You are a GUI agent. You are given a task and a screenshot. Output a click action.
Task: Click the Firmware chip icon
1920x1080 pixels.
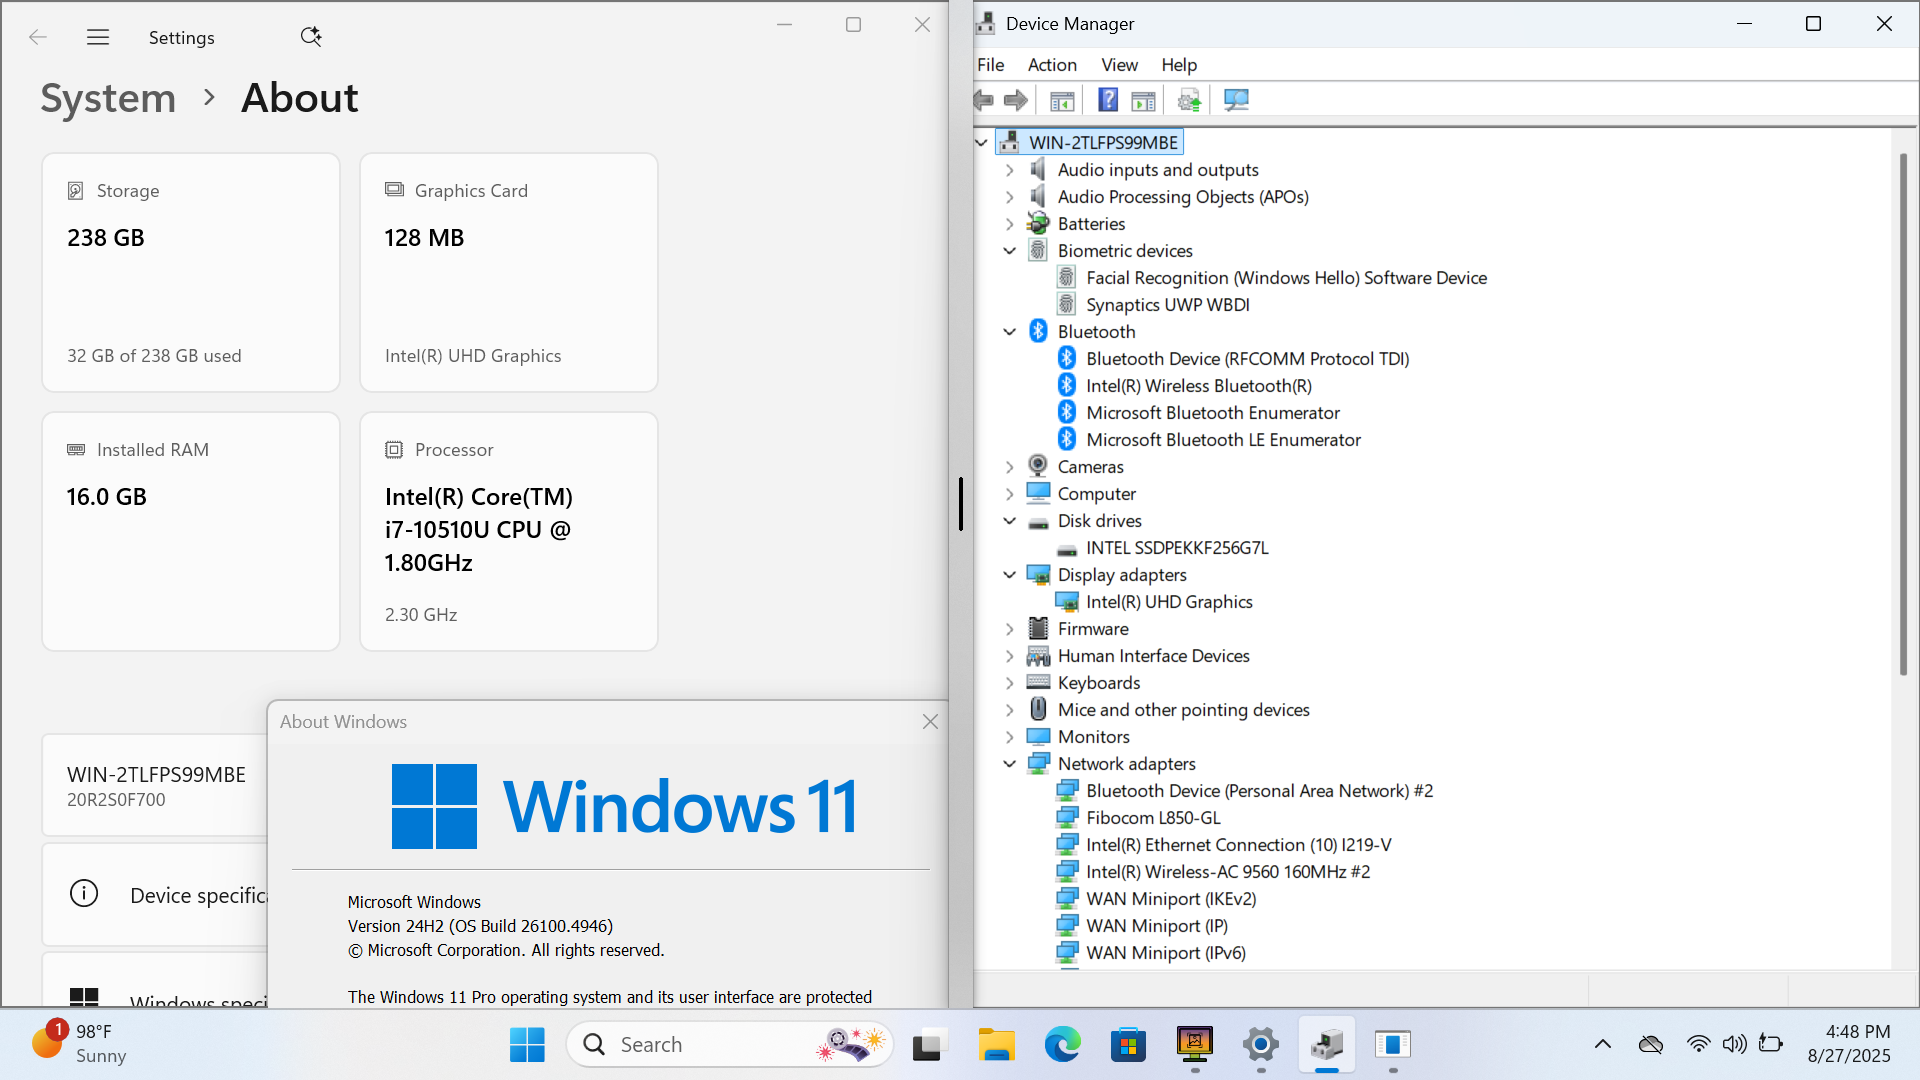point(1038,628)
